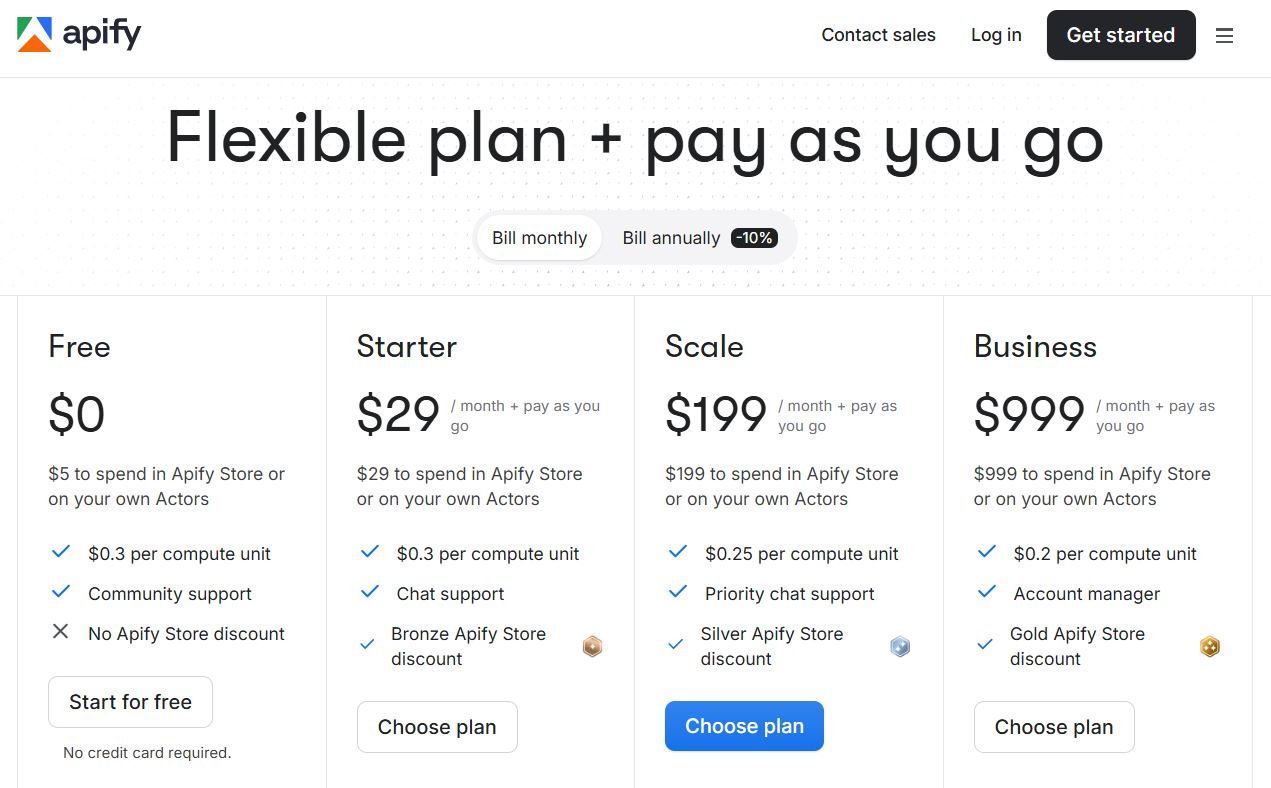Click the Bronze Apify Store discount badge icon
This screenshot has width=1271, height=788.
[x=592, y=646]
